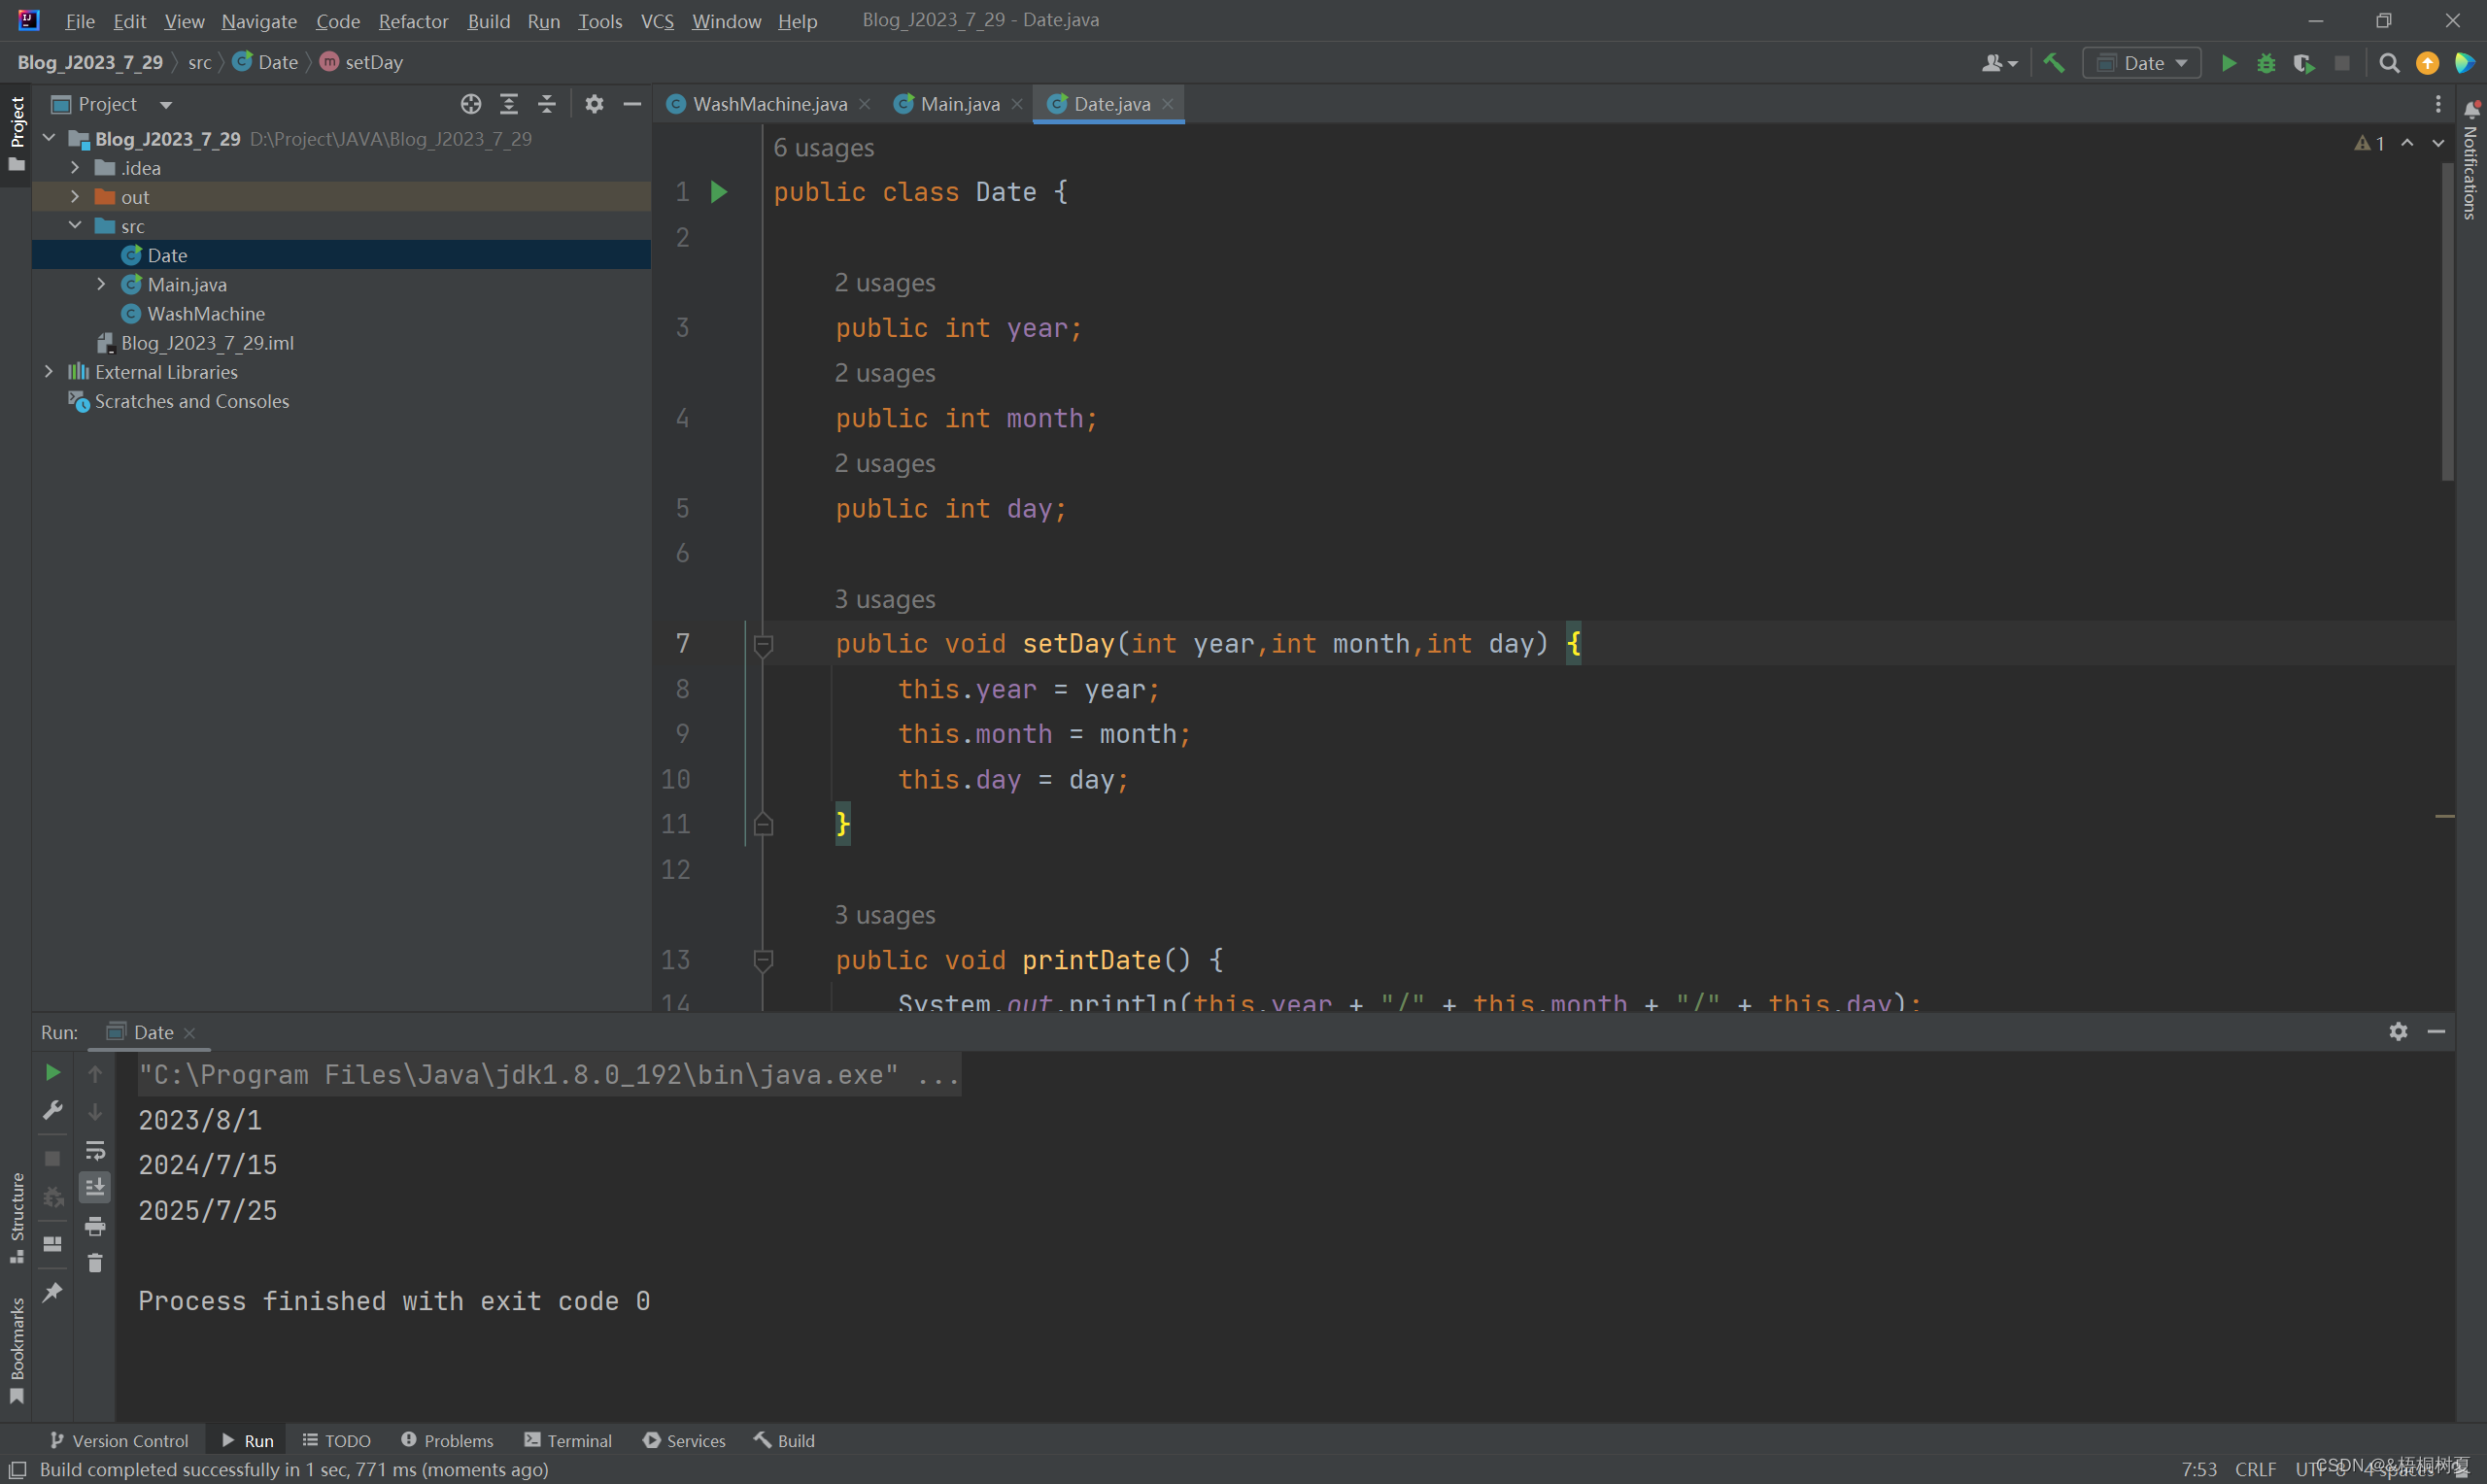Select WashMachine in the project tree
This screenshot has height=1484, width=2487.
click(206, 313)
